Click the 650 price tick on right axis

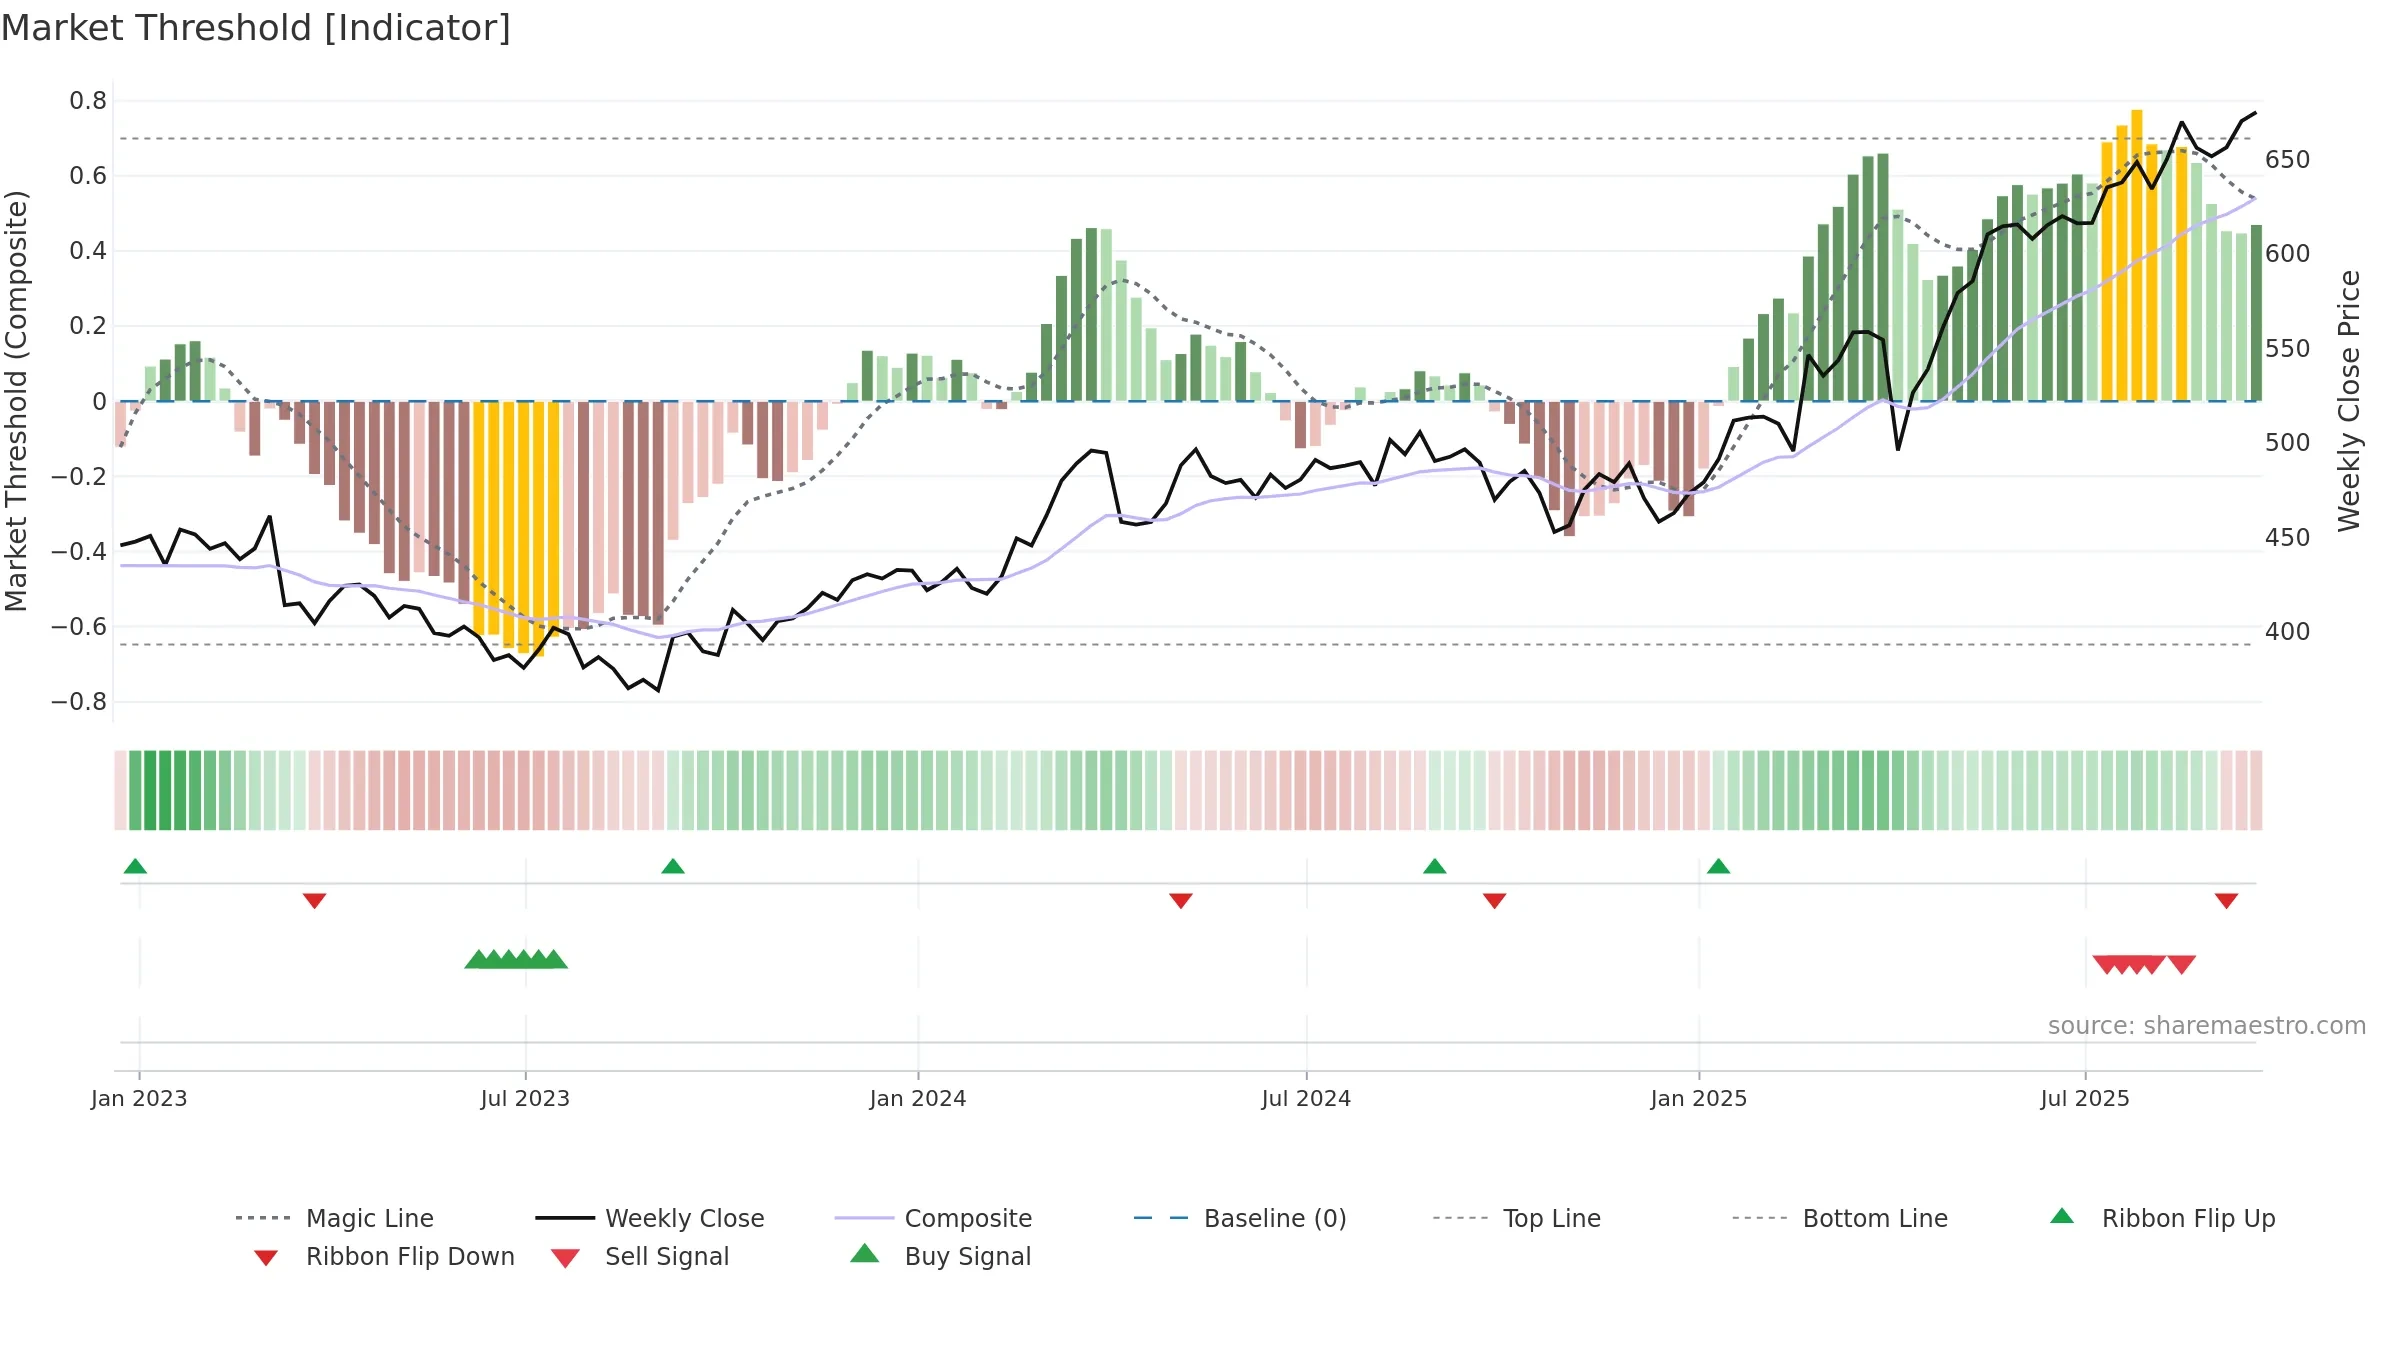[x=2288, y=160]
